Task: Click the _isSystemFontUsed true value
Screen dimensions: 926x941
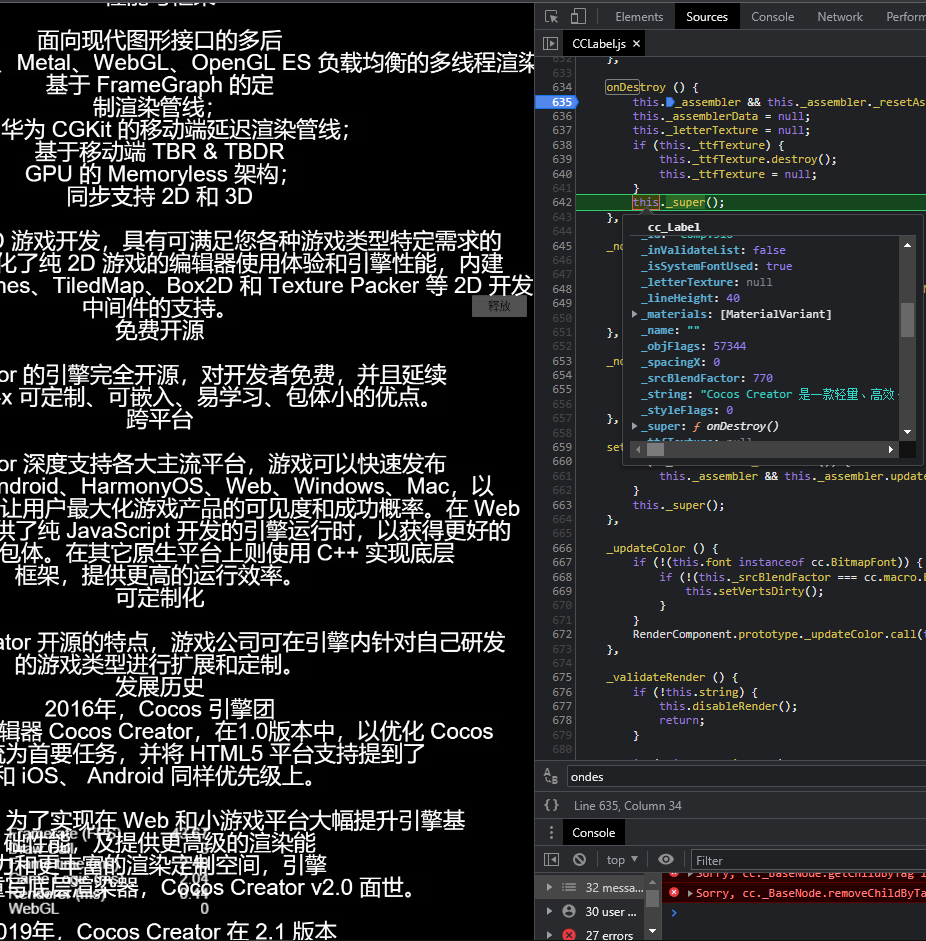Action: coord(779,266)
